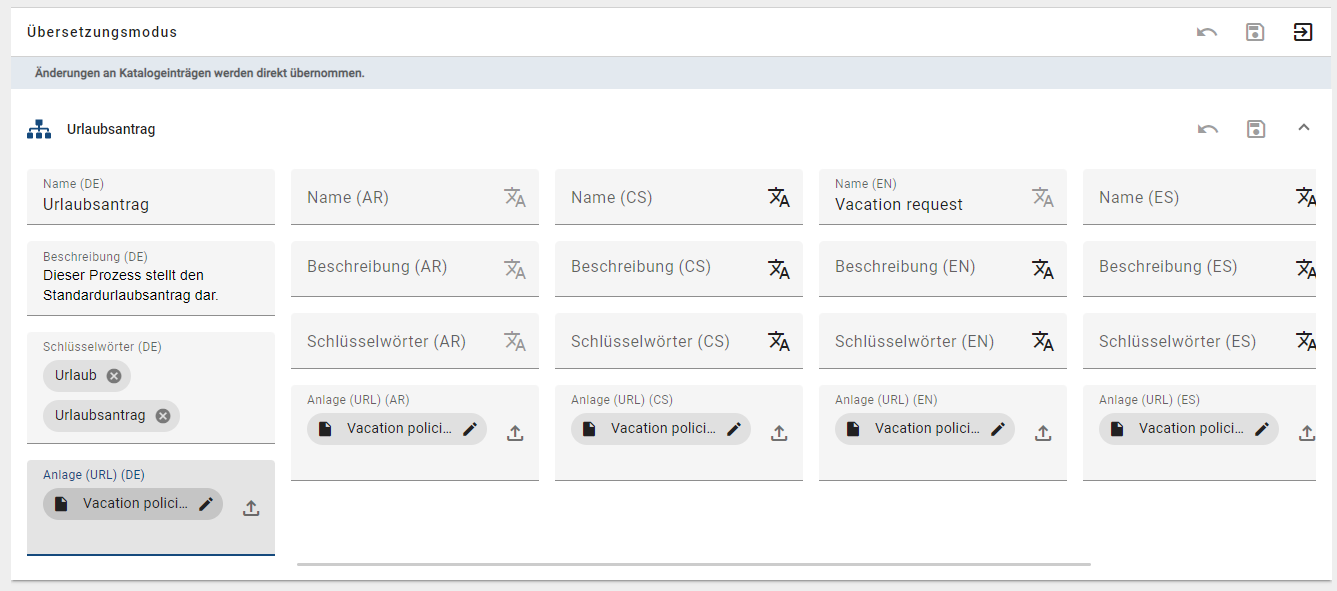Undo changes using the top toolbar icon

[1206, 32]
